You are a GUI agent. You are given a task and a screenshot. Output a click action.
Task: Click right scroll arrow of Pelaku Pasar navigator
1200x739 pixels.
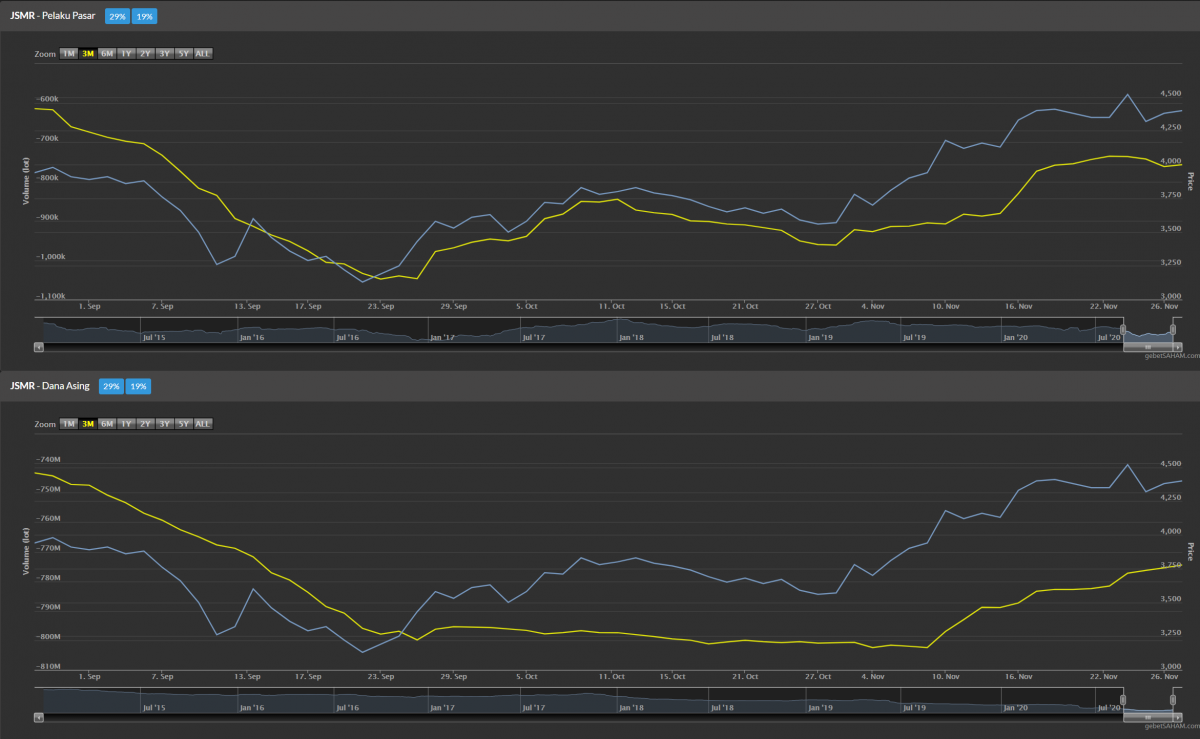(1177, 347)
